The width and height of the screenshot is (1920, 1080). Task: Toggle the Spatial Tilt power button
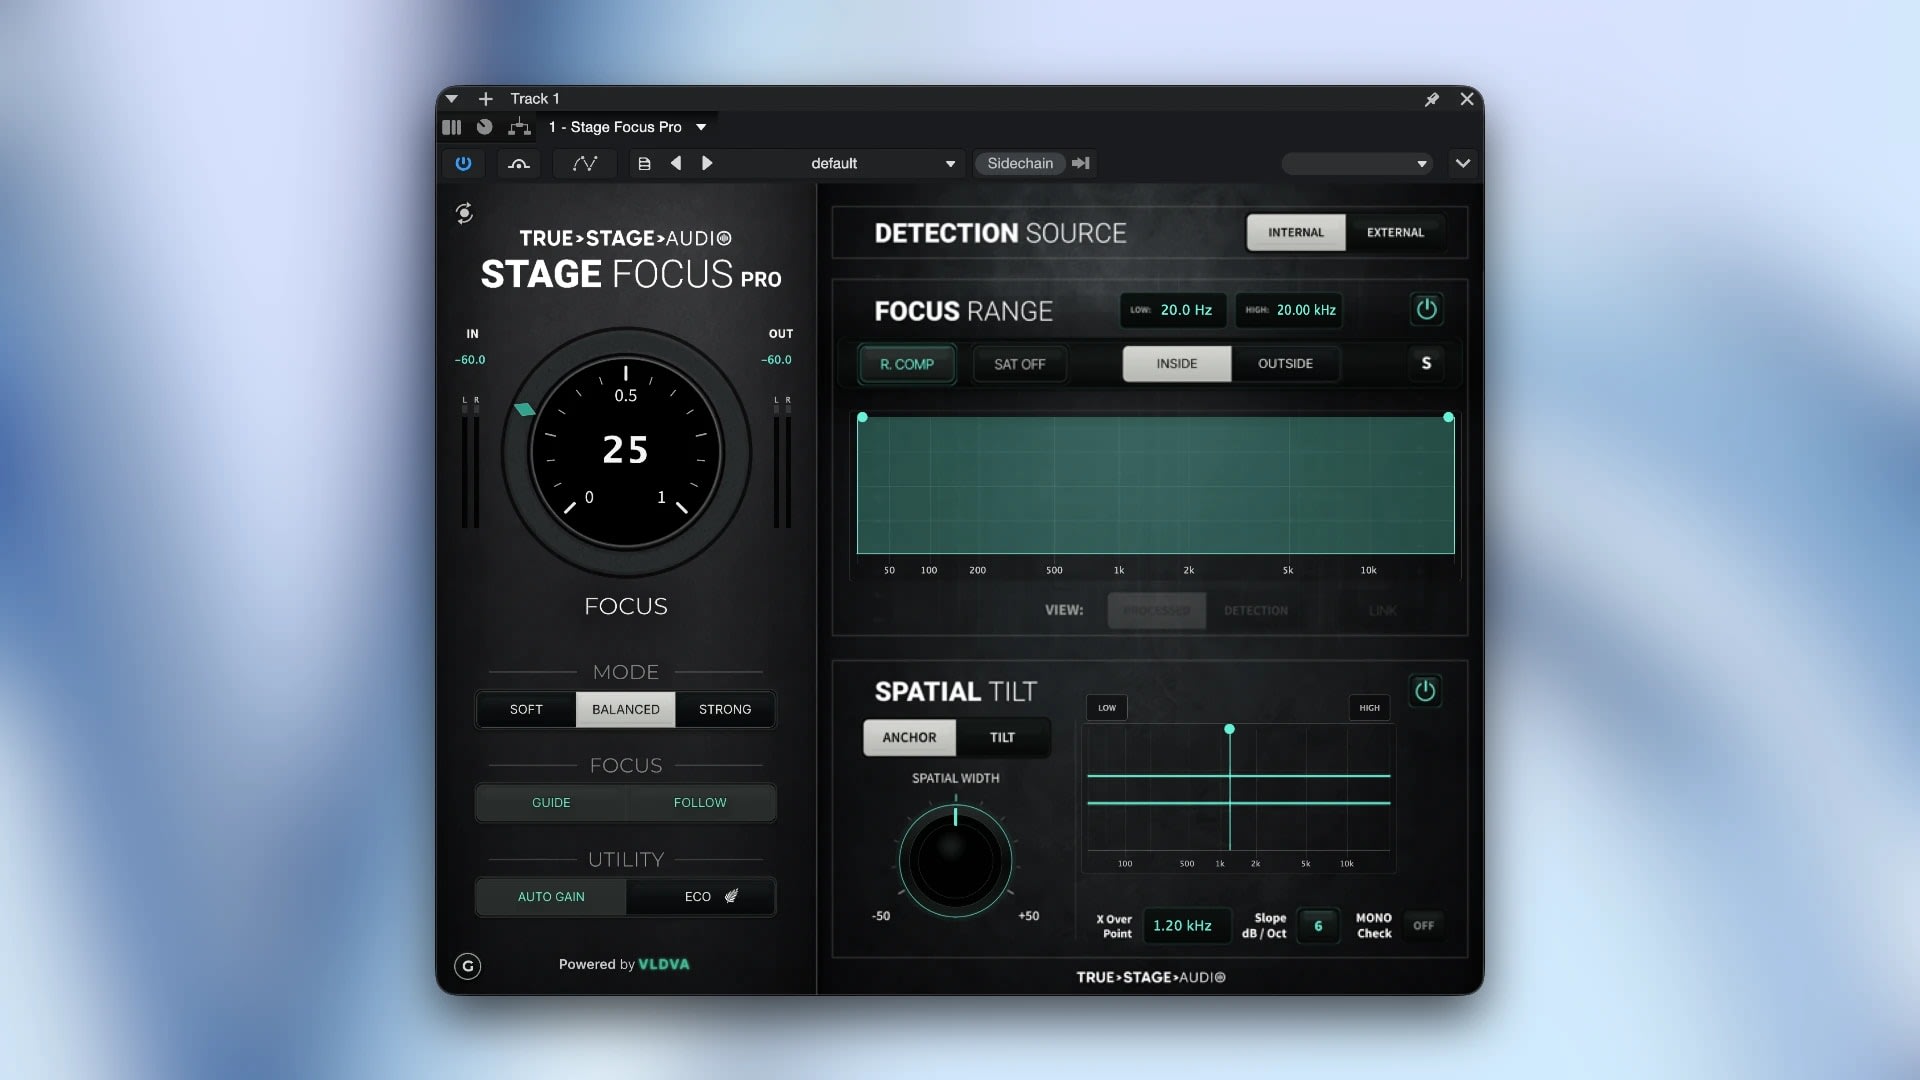click(1425, 691)
